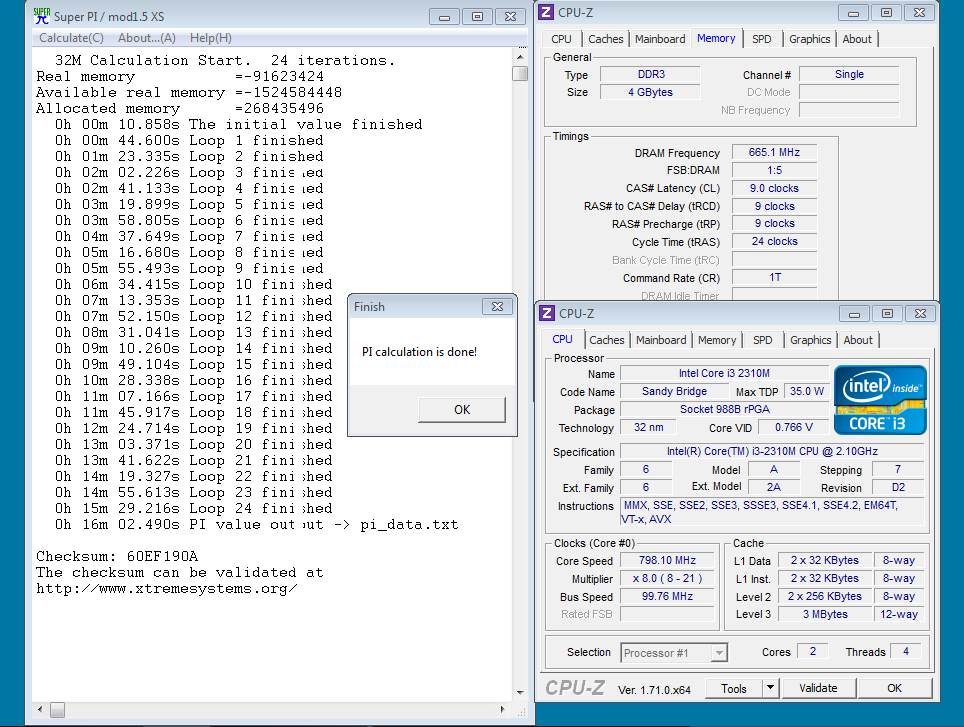
Task: Click the Checksum: 60EF190A line in Super PI
Action: tap(117, 556)
